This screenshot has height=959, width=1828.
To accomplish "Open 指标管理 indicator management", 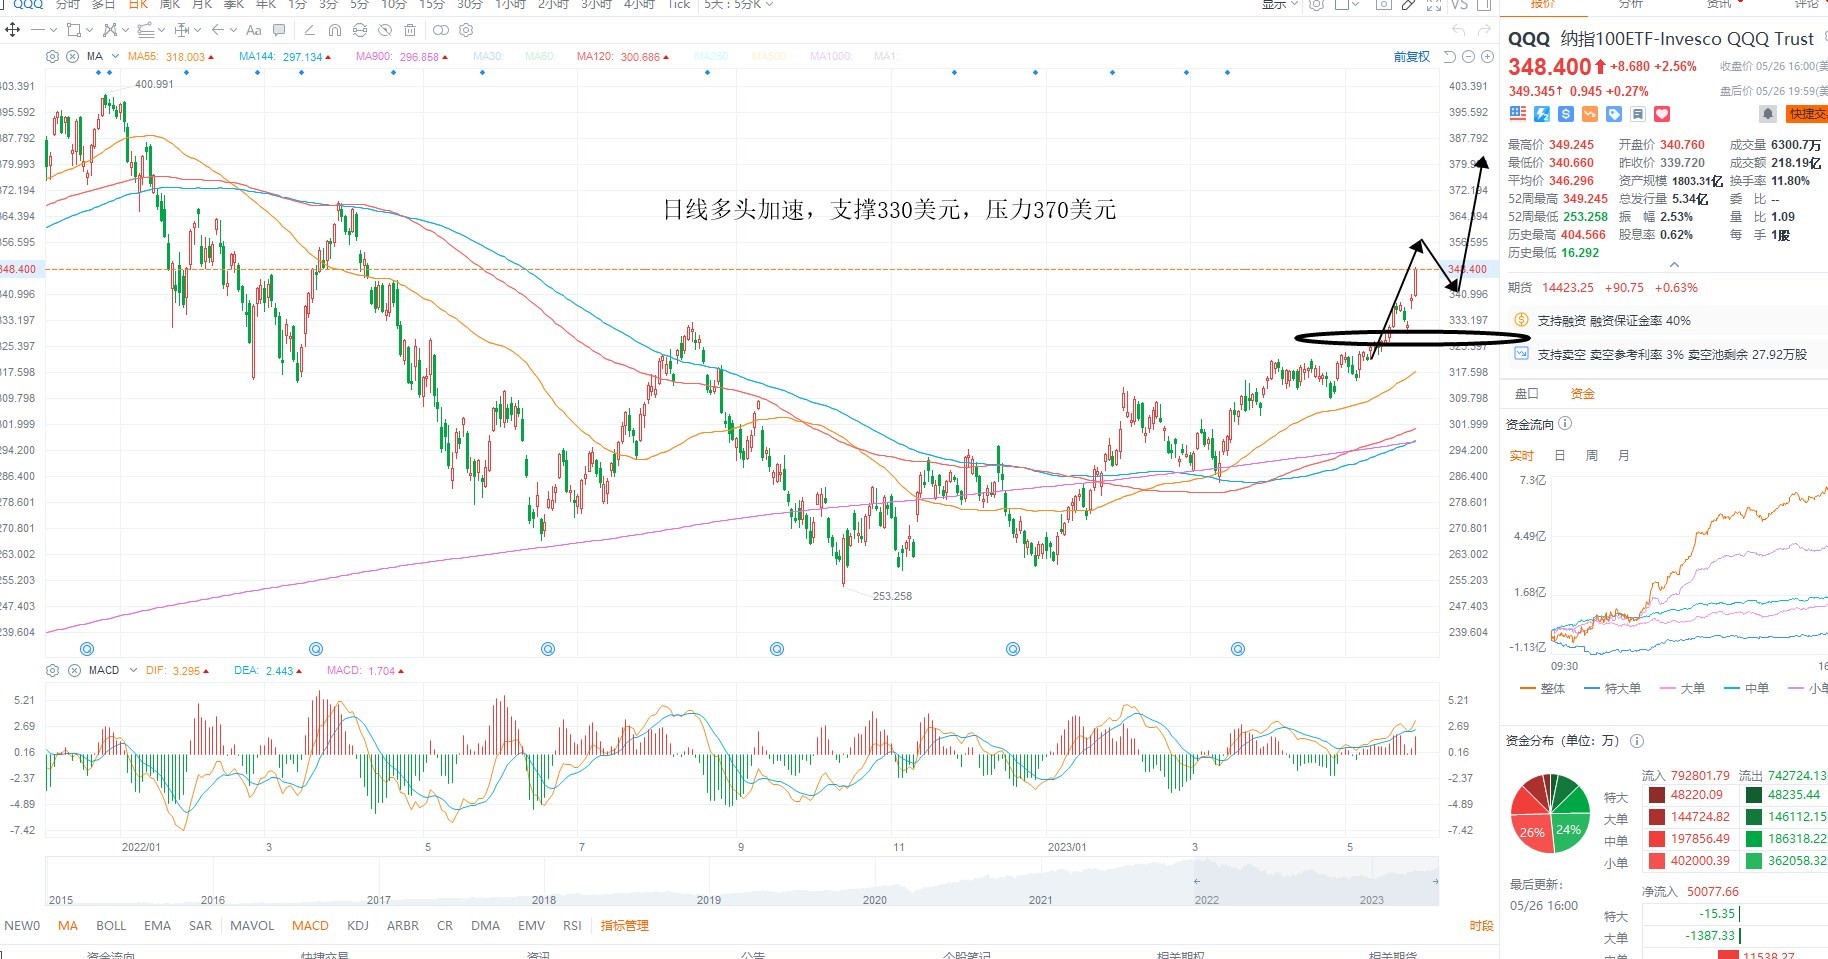I will [624, 926].
